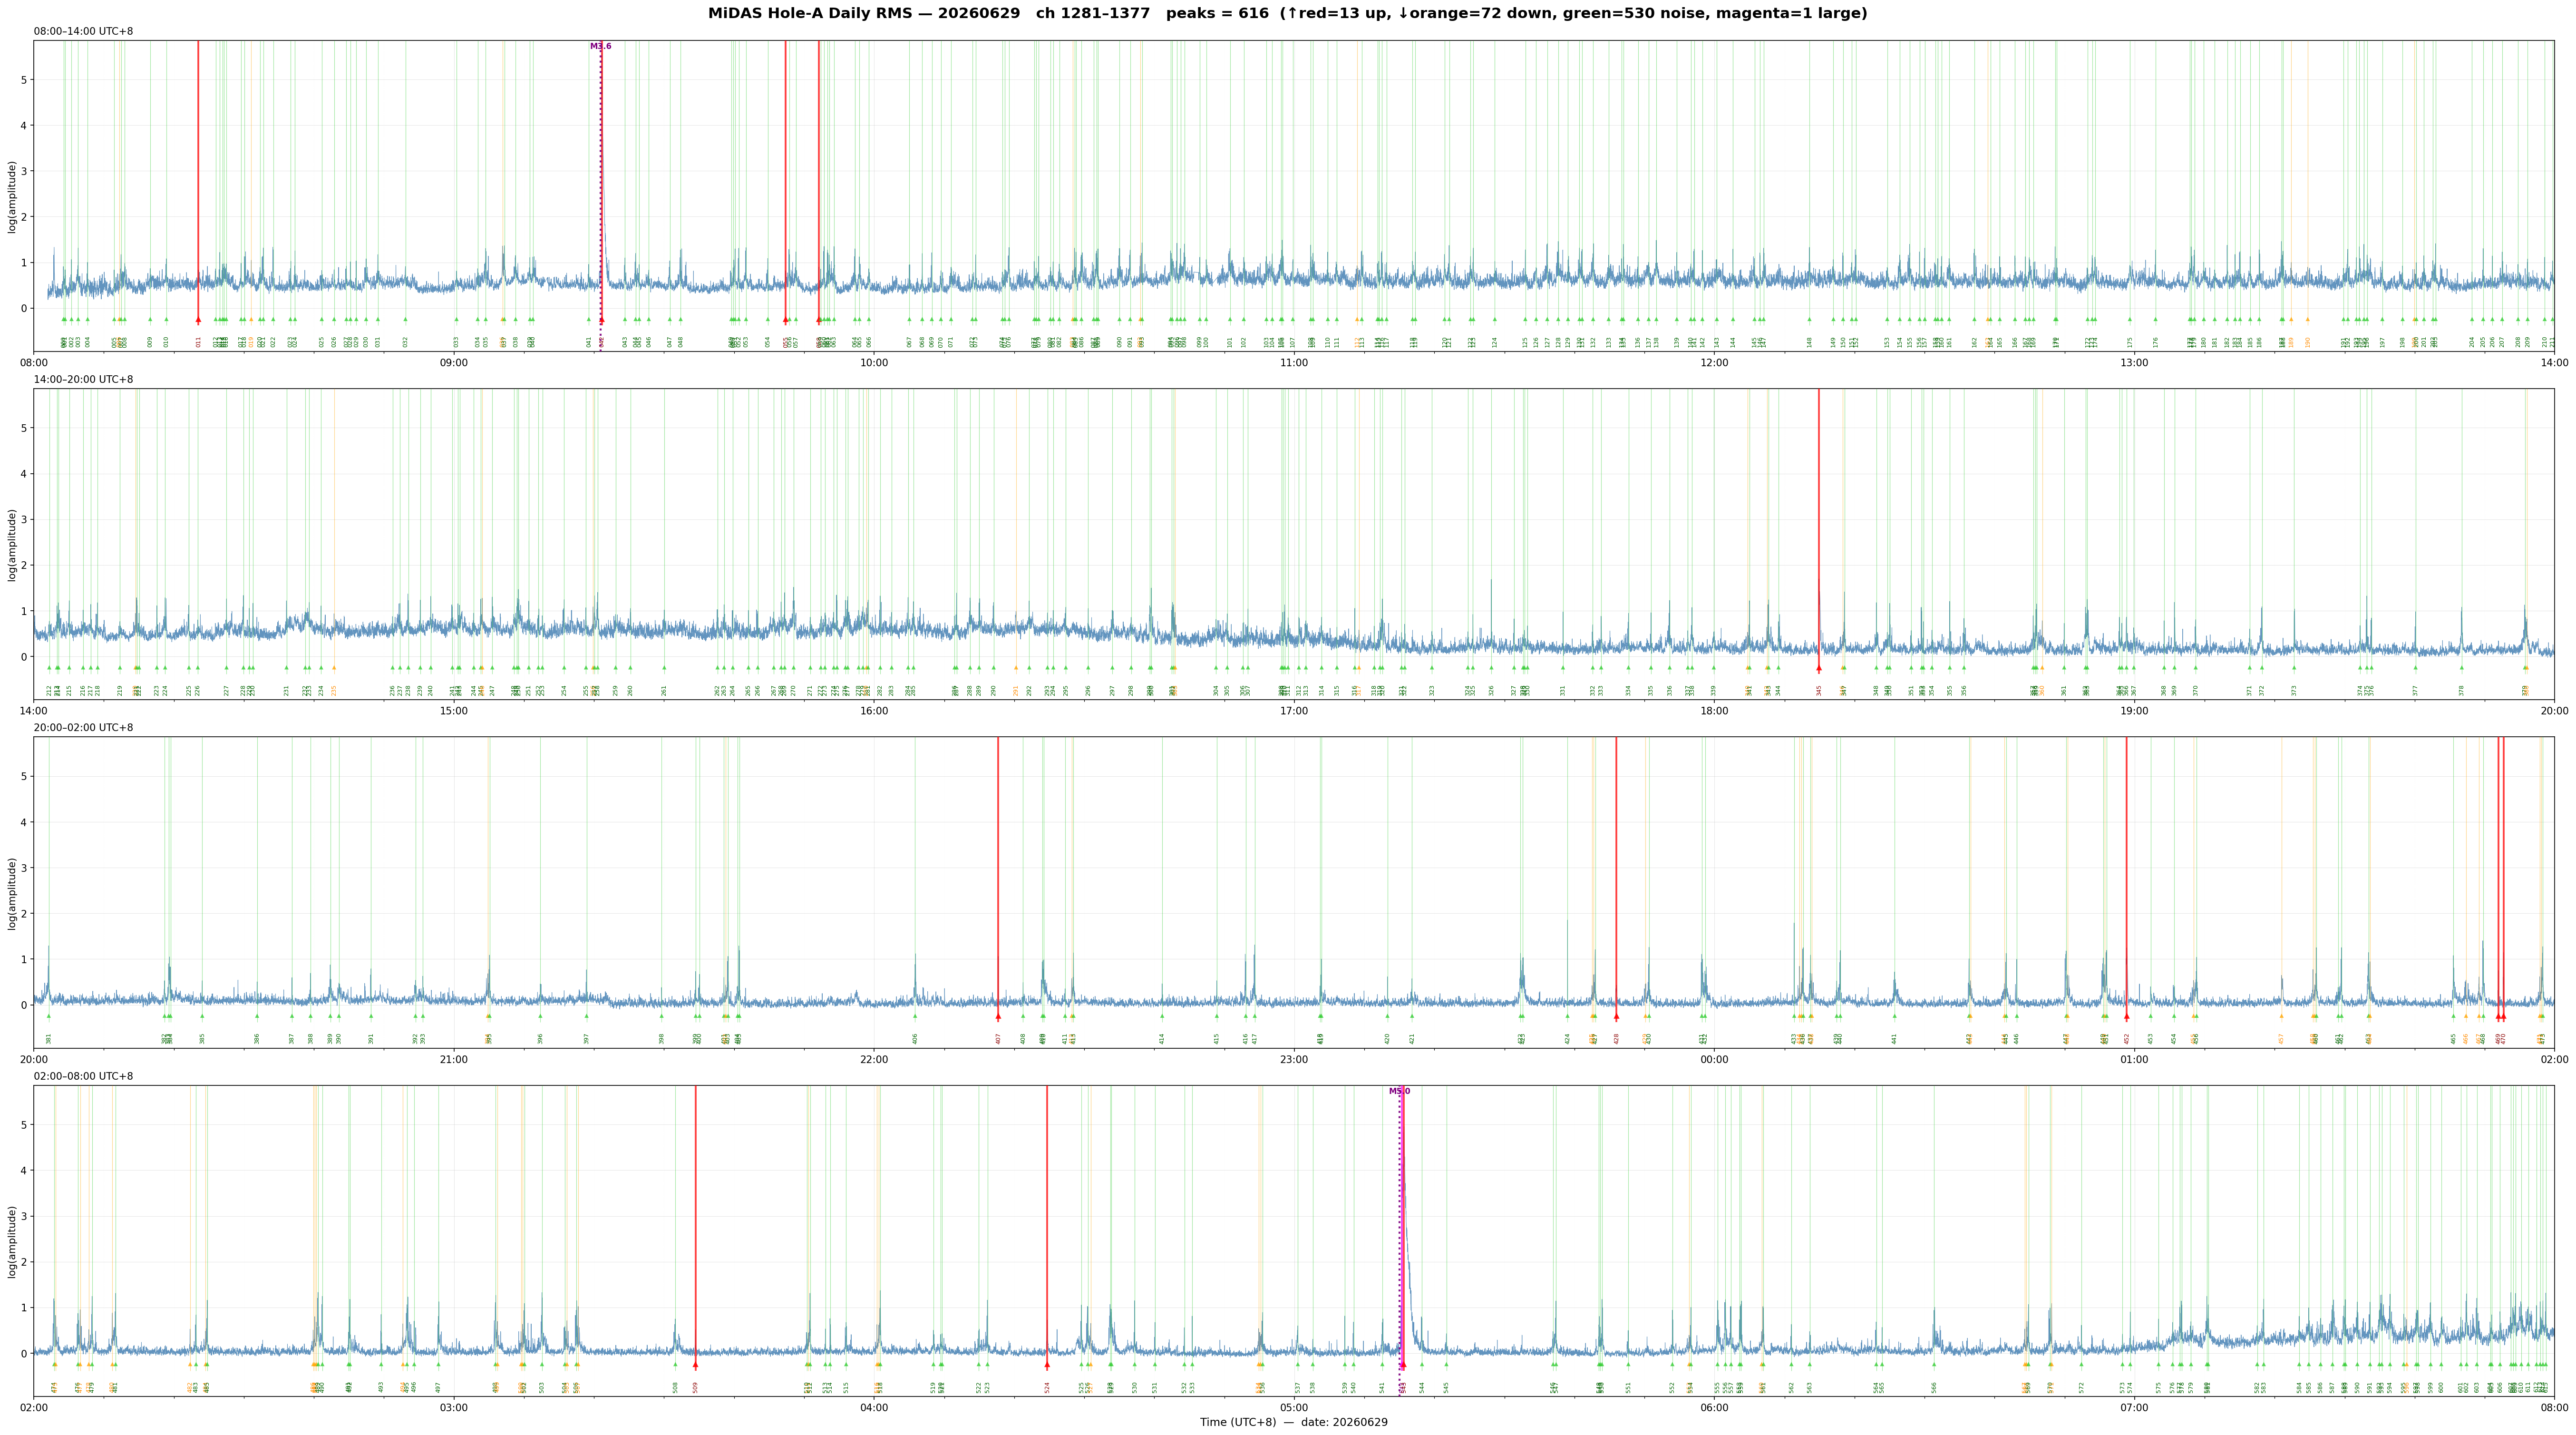2576x1435 pixels.
Task: Click the green peak number label "032"
Action: 405,342
